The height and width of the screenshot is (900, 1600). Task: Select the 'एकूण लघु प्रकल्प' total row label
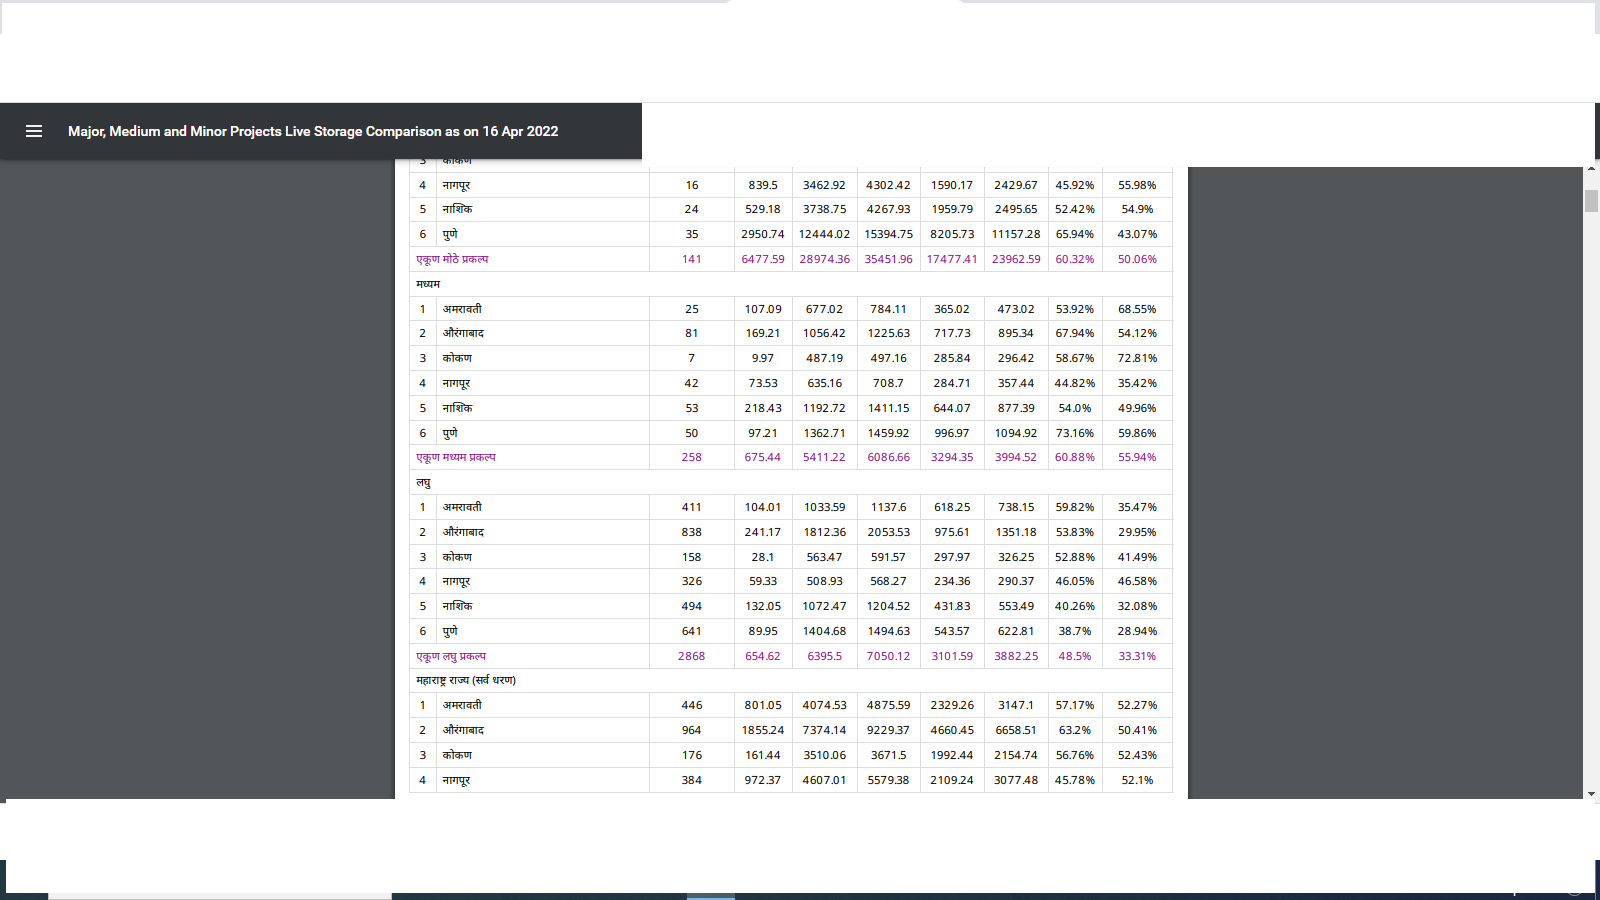tap(451, 656)
